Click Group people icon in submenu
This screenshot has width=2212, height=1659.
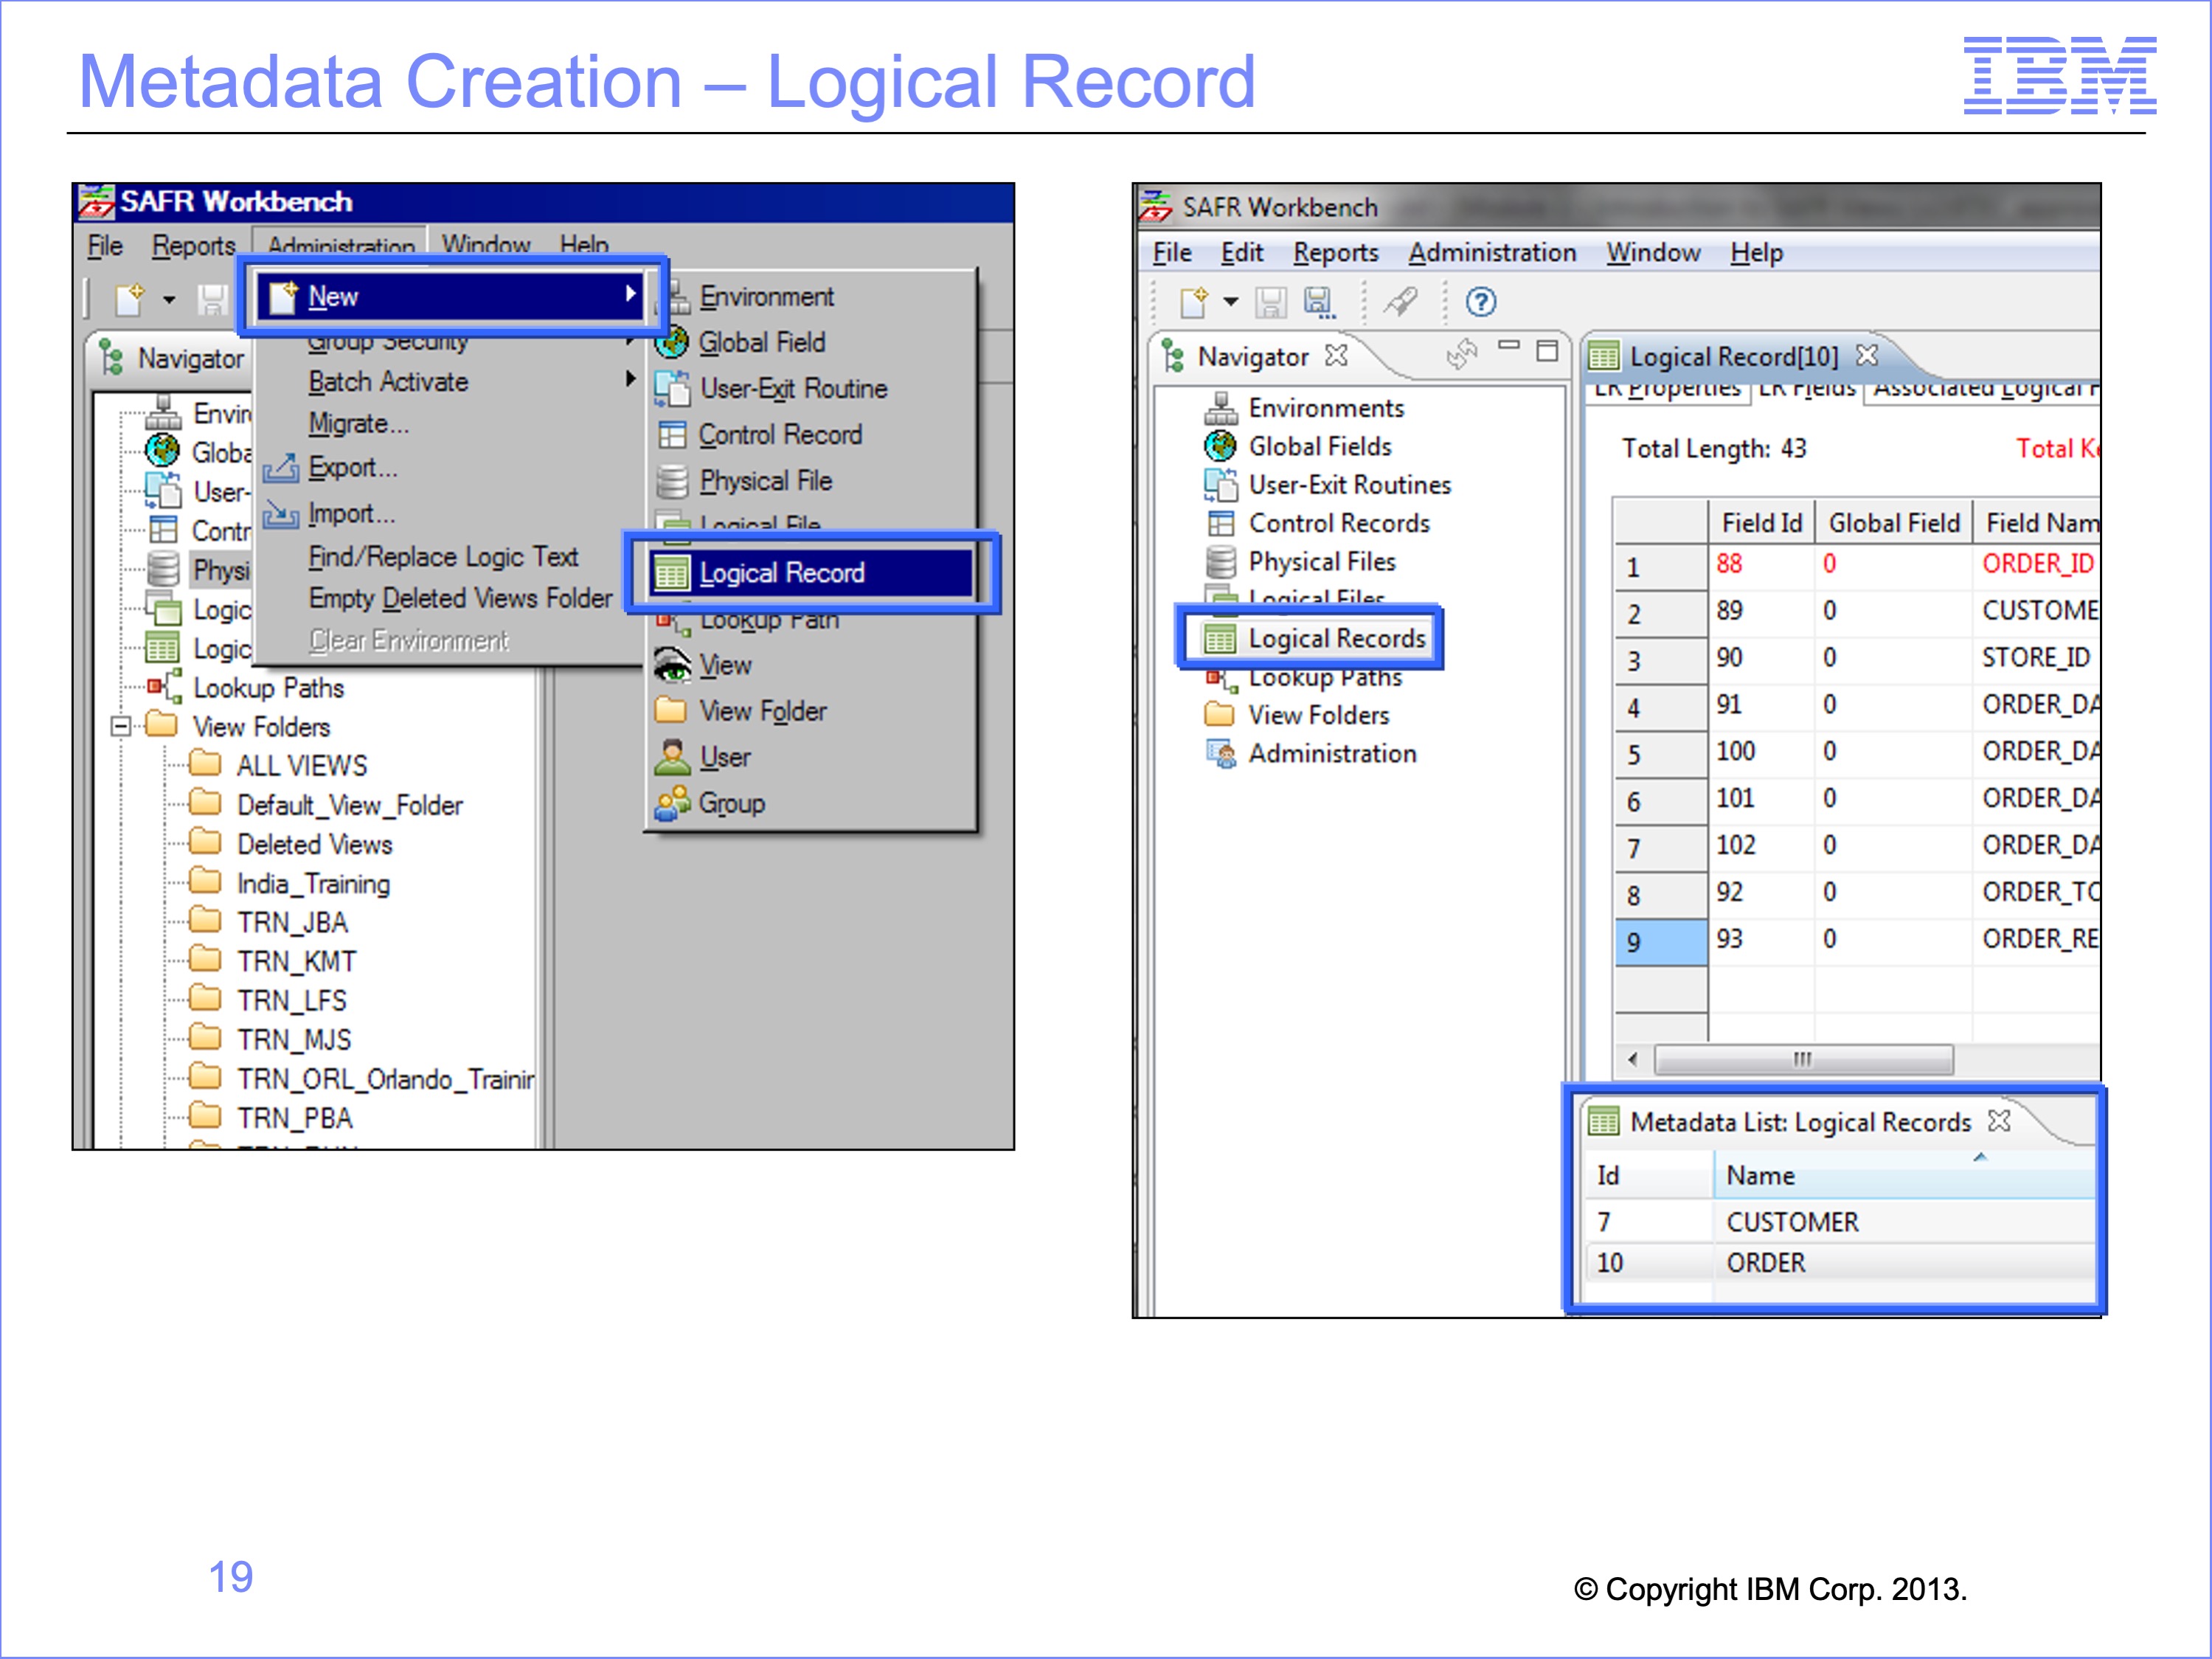pos(672,803)
